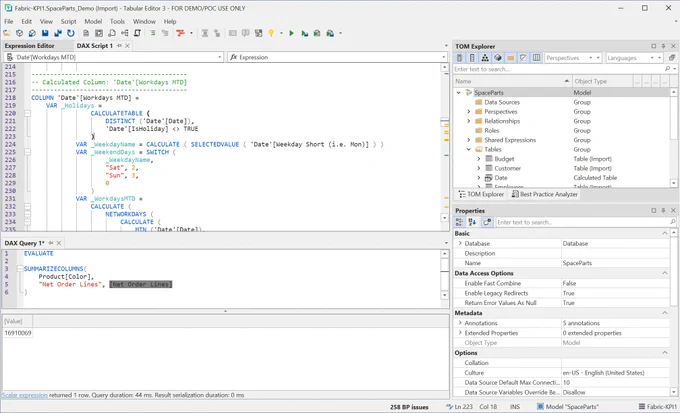The image size is (680, 413).
Task: Collapse the Data Access Options section
Action: pos(665,273)
